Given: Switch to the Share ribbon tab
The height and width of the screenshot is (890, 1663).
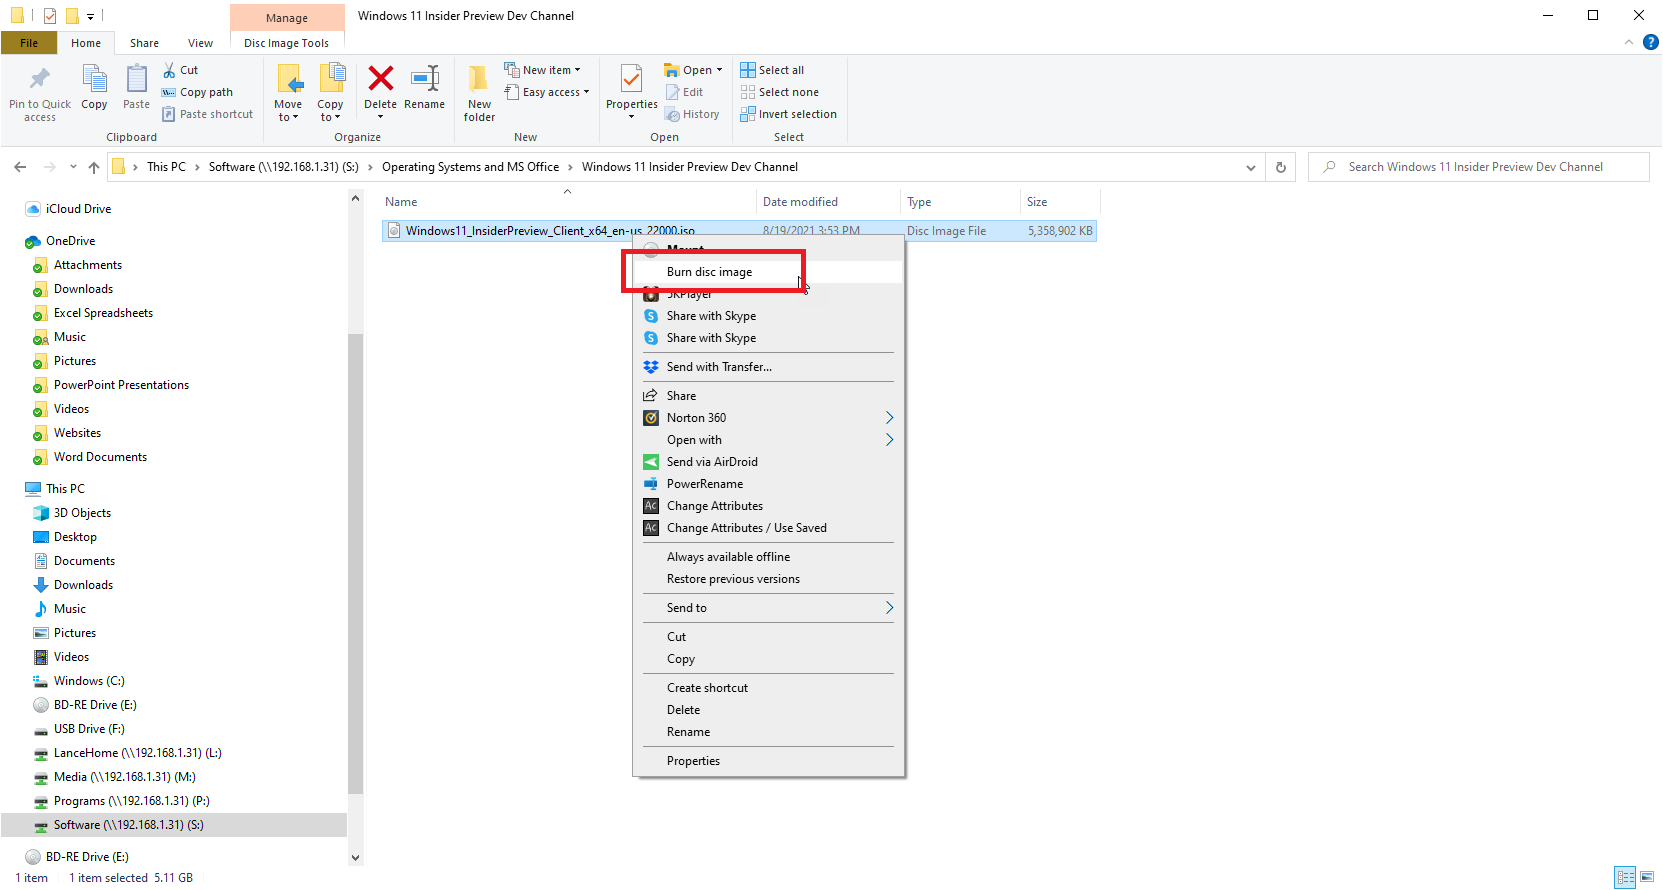Looking at the screenshot, I should click(144, 43).
